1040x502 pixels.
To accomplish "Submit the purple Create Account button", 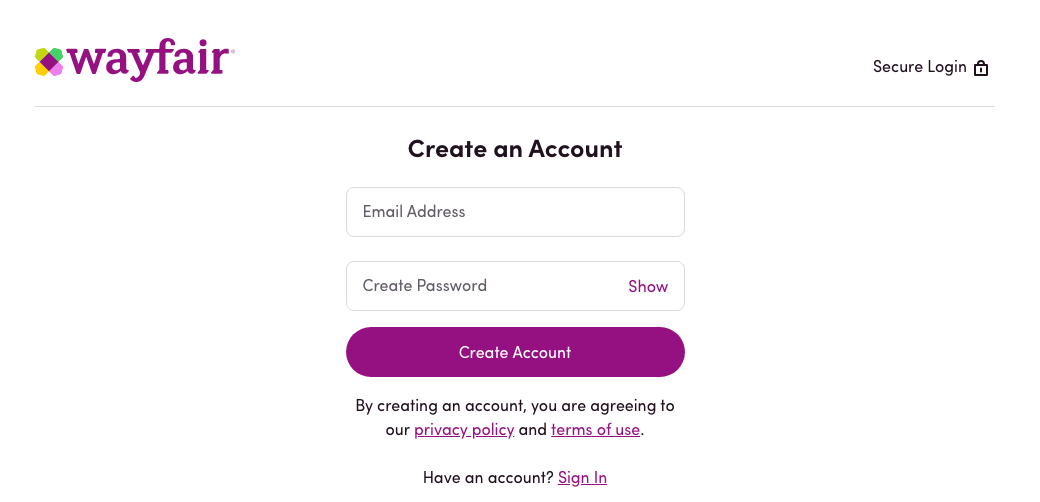I will tap(515, 352).
